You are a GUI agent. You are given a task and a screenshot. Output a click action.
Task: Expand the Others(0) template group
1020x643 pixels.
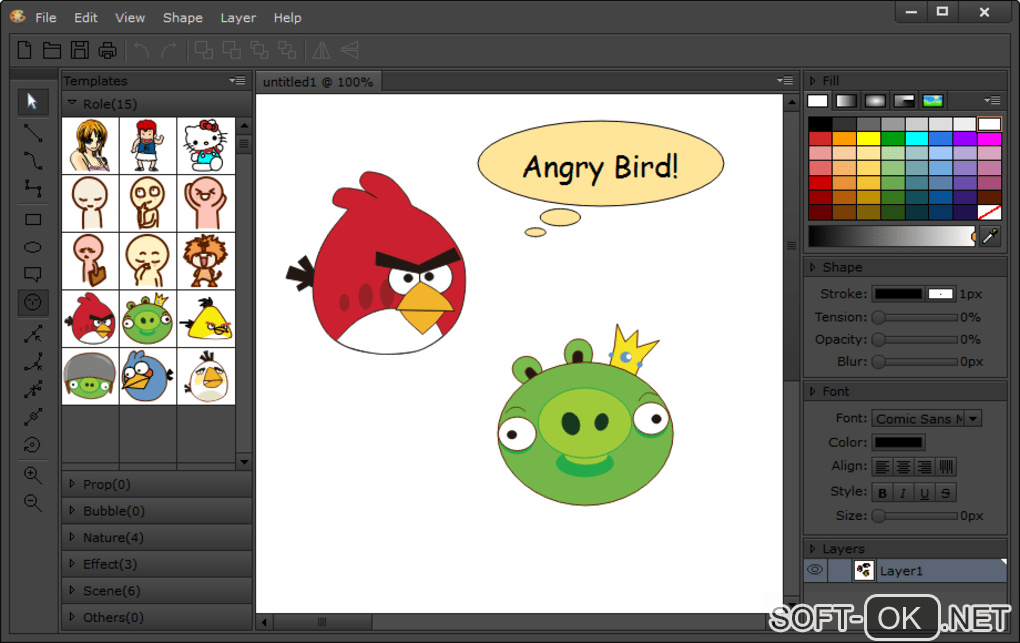click(x=156, y=617)
